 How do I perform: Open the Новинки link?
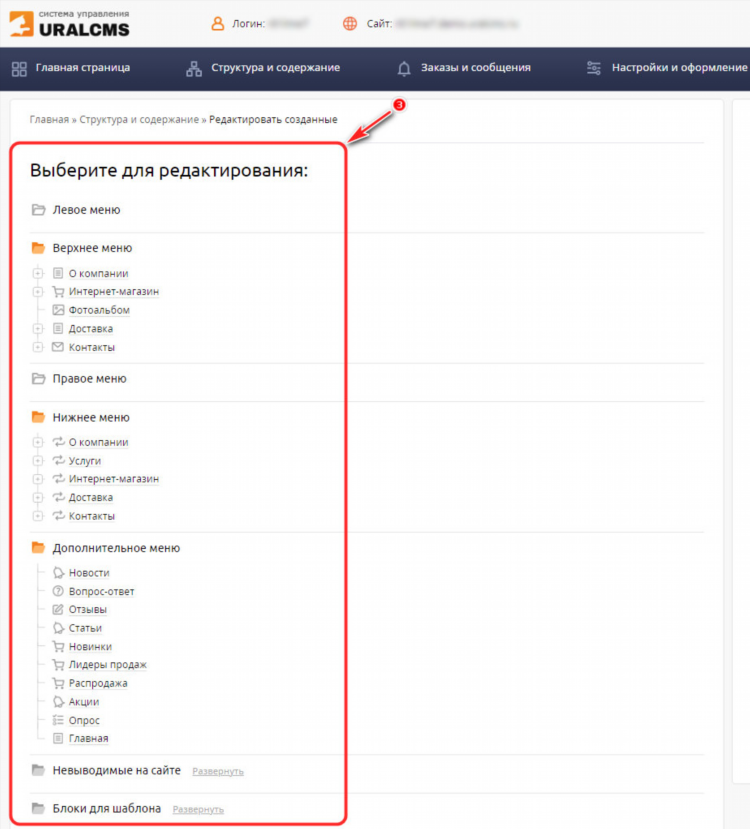pos(90,647)
